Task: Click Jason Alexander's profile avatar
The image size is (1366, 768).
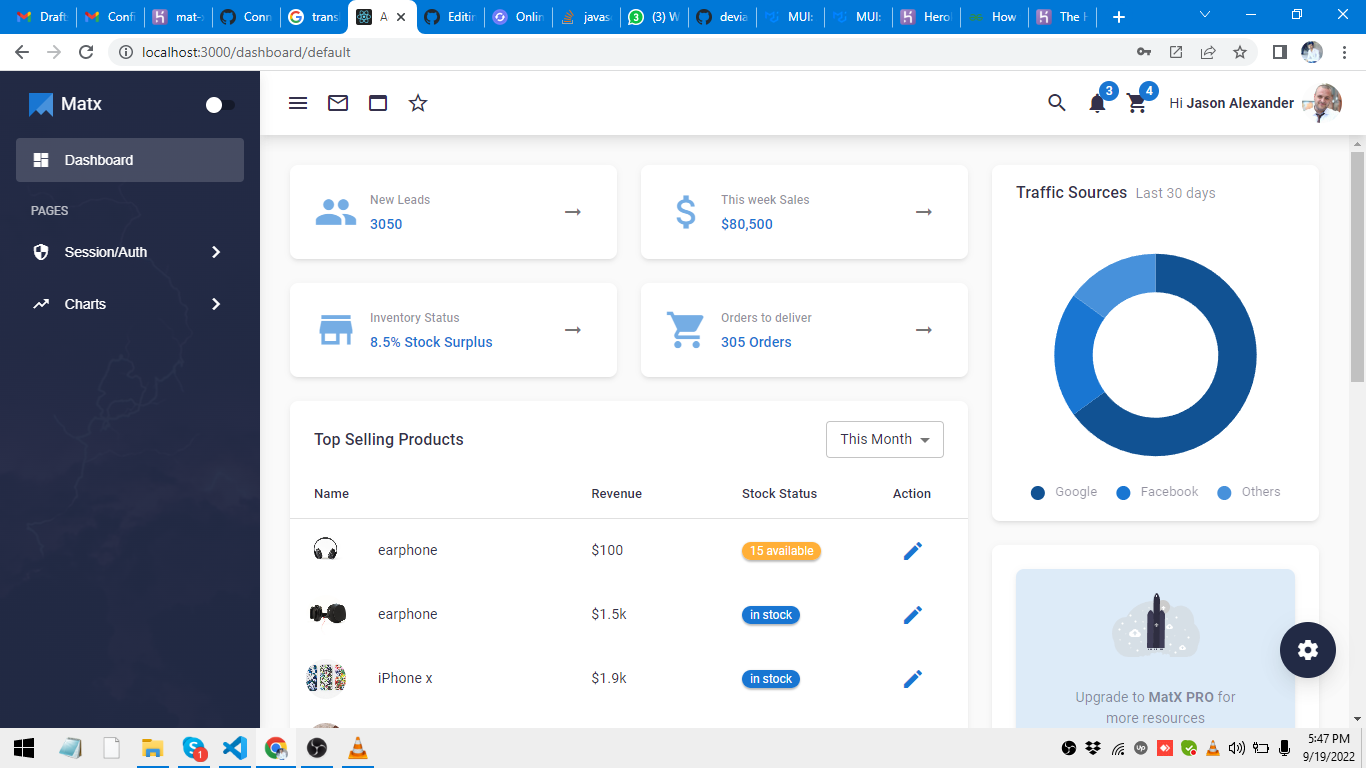Action: [1322, 102]
